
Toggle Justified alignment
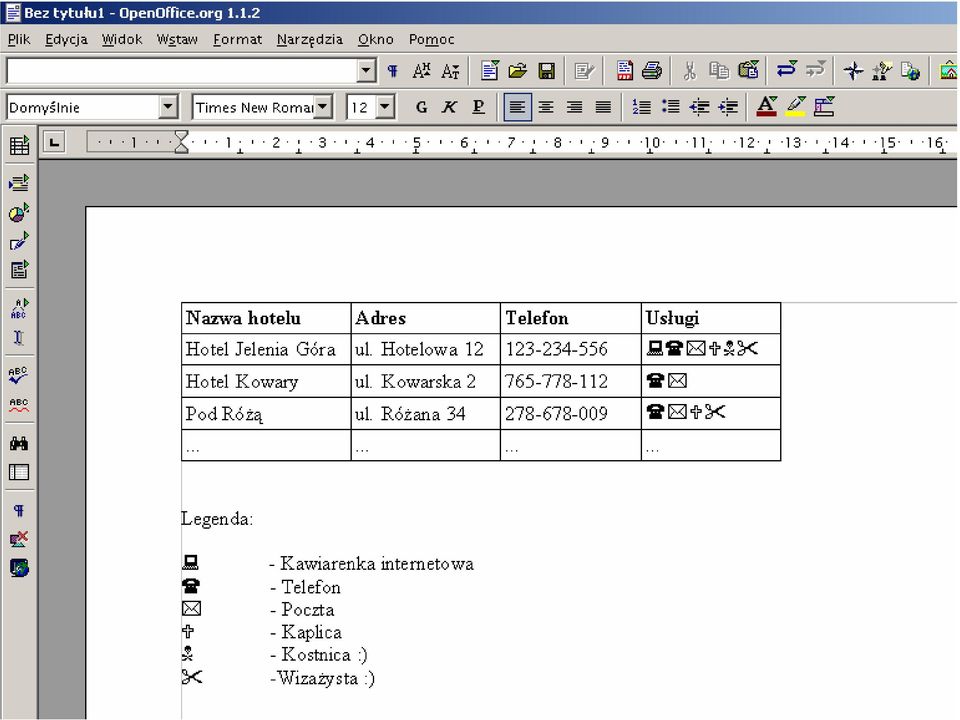(603, 107)
